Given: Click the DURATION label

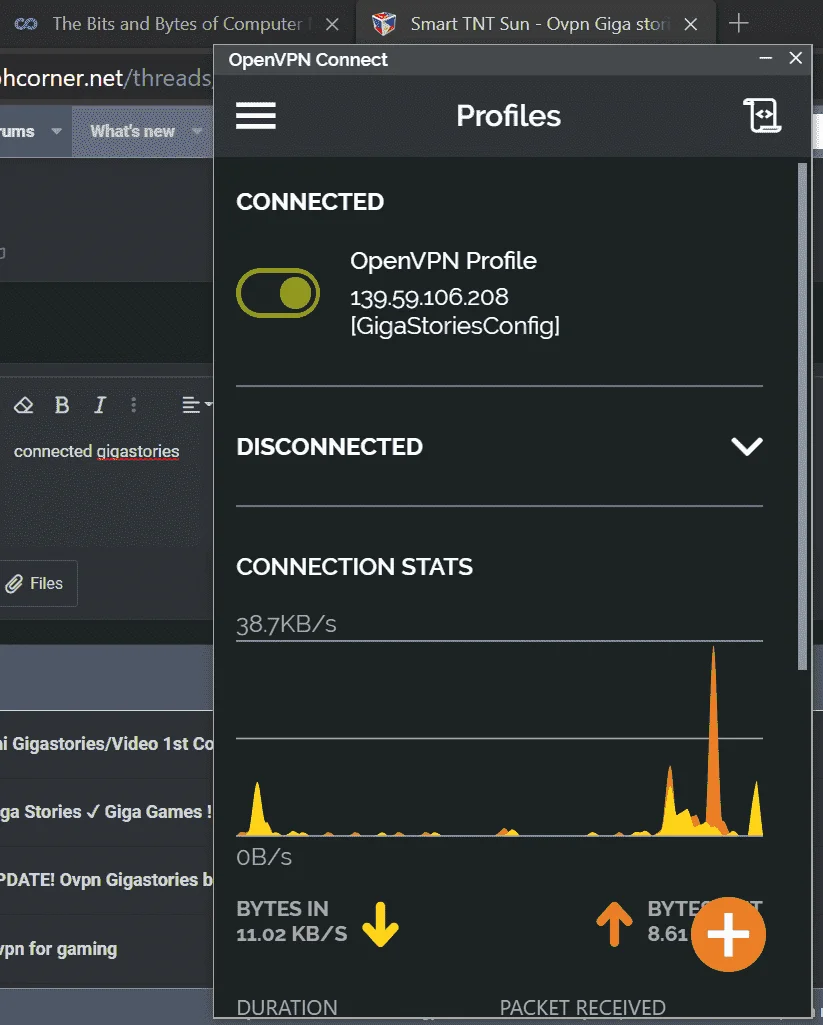Looking at the screenshot, I should pyautogui.click(x=287, y=1007).
